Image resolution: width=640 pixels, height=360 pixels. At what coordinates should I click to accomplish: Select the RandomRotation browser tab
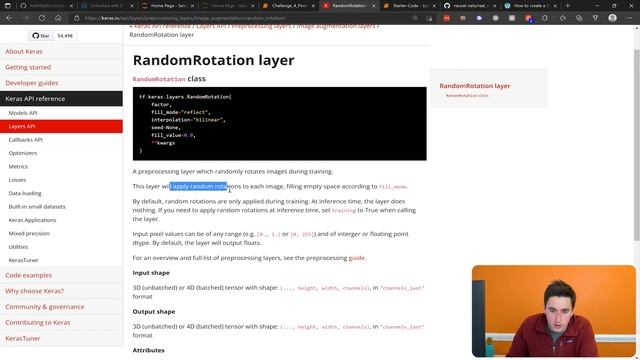(x=349, y=6)
